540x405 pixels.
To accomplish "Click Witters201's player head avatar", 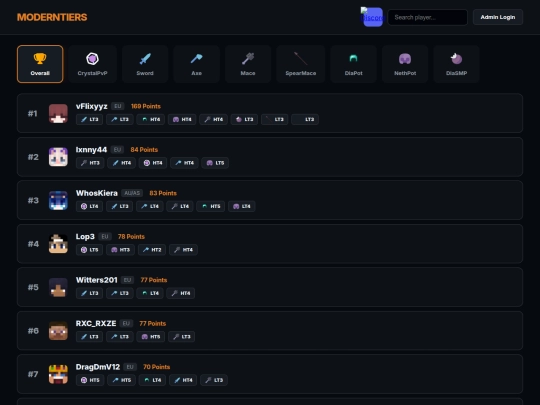I will point(58,287).
